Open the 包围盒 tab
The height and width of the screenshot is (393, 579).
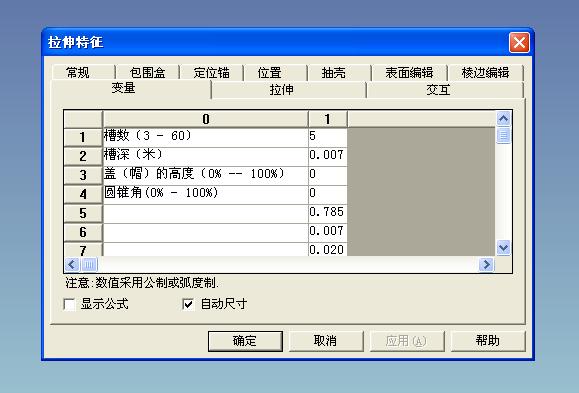point(148,72)
